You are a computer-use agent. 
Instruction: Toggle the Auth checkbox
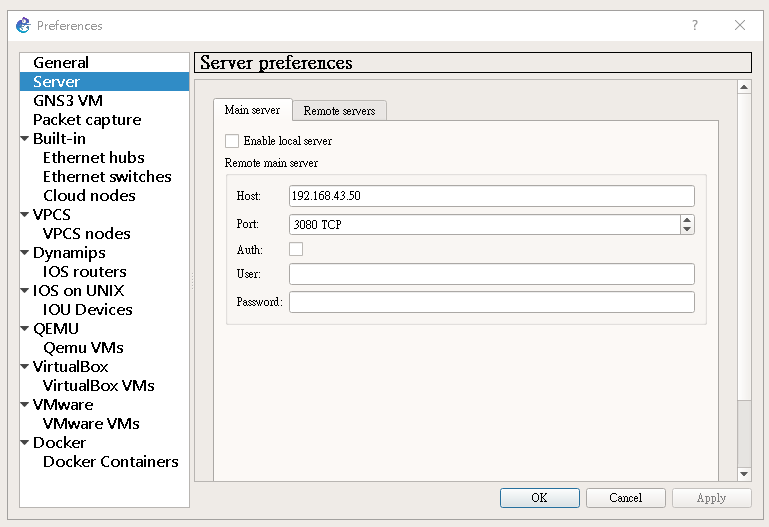point(296,249)
